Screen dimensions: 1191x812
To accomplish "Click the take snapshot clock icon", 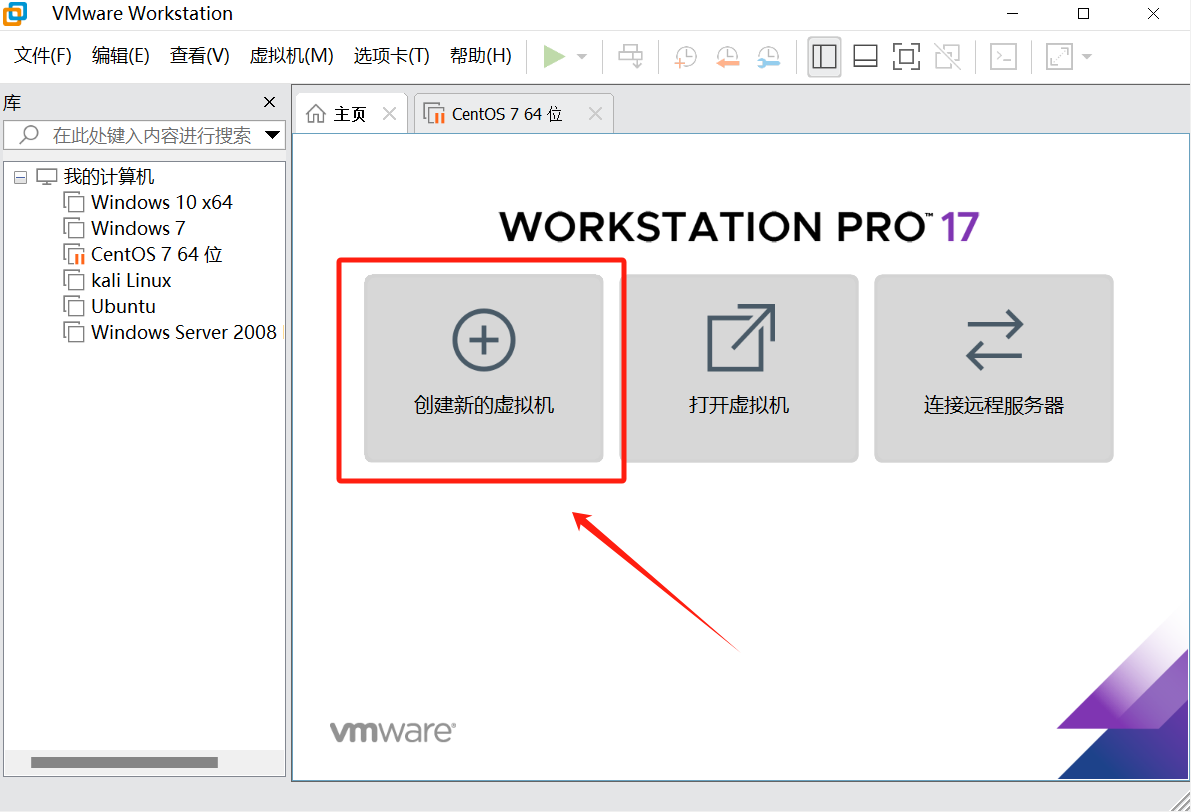I will pos(685,57).
